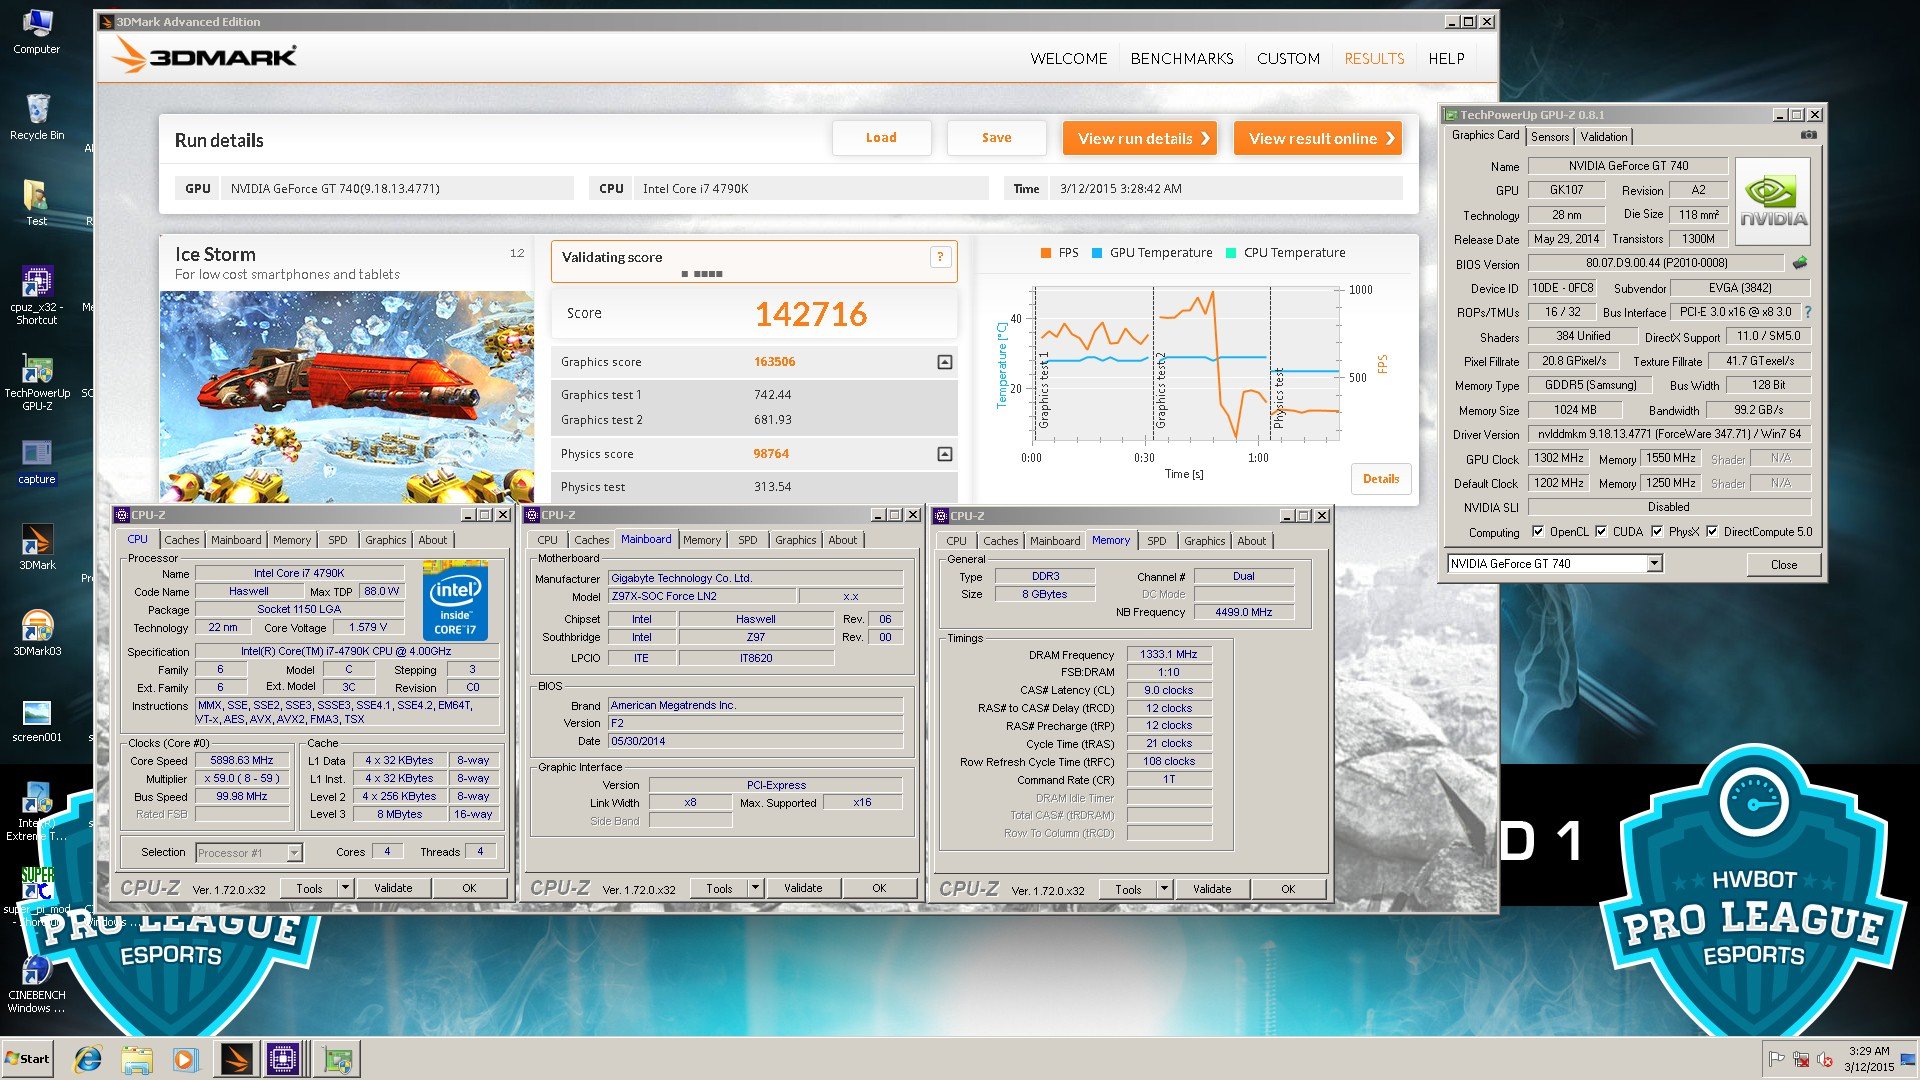Image resolution: width=1920 pixels, height=1080 pixels.
Task: Open the Recycle Bin desktop icon
Action: [36, 117]
